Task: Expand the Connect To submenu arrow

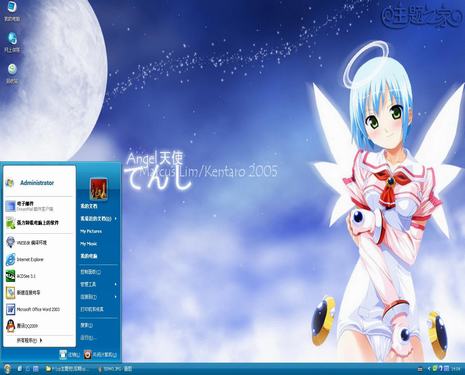Action: tap(116, 297)
